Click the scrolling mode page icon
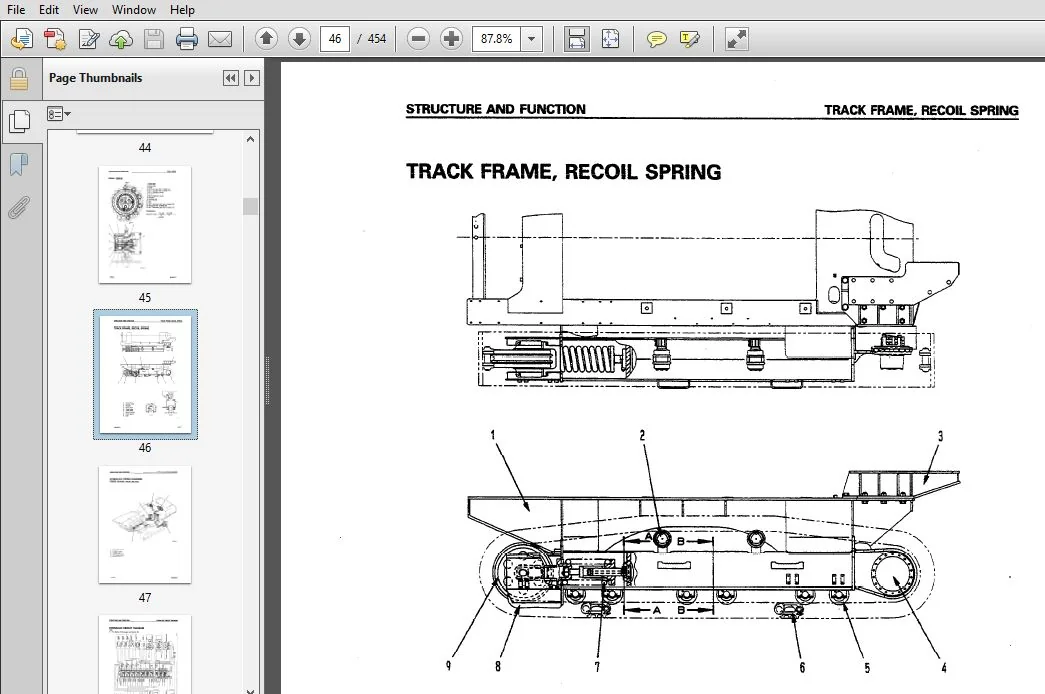The image size is (1045, 694). click(x=576, y=39)
